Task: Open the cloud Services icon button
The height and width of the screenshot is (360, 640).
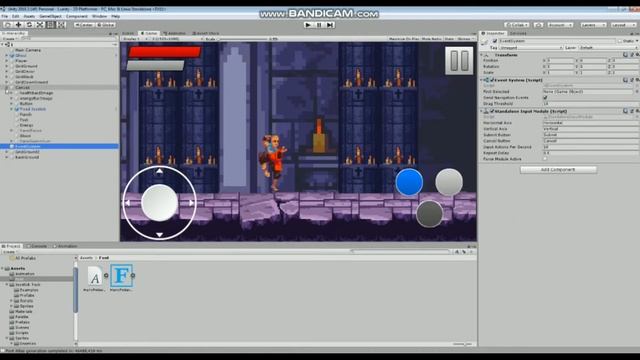Action: pos(538,25)
